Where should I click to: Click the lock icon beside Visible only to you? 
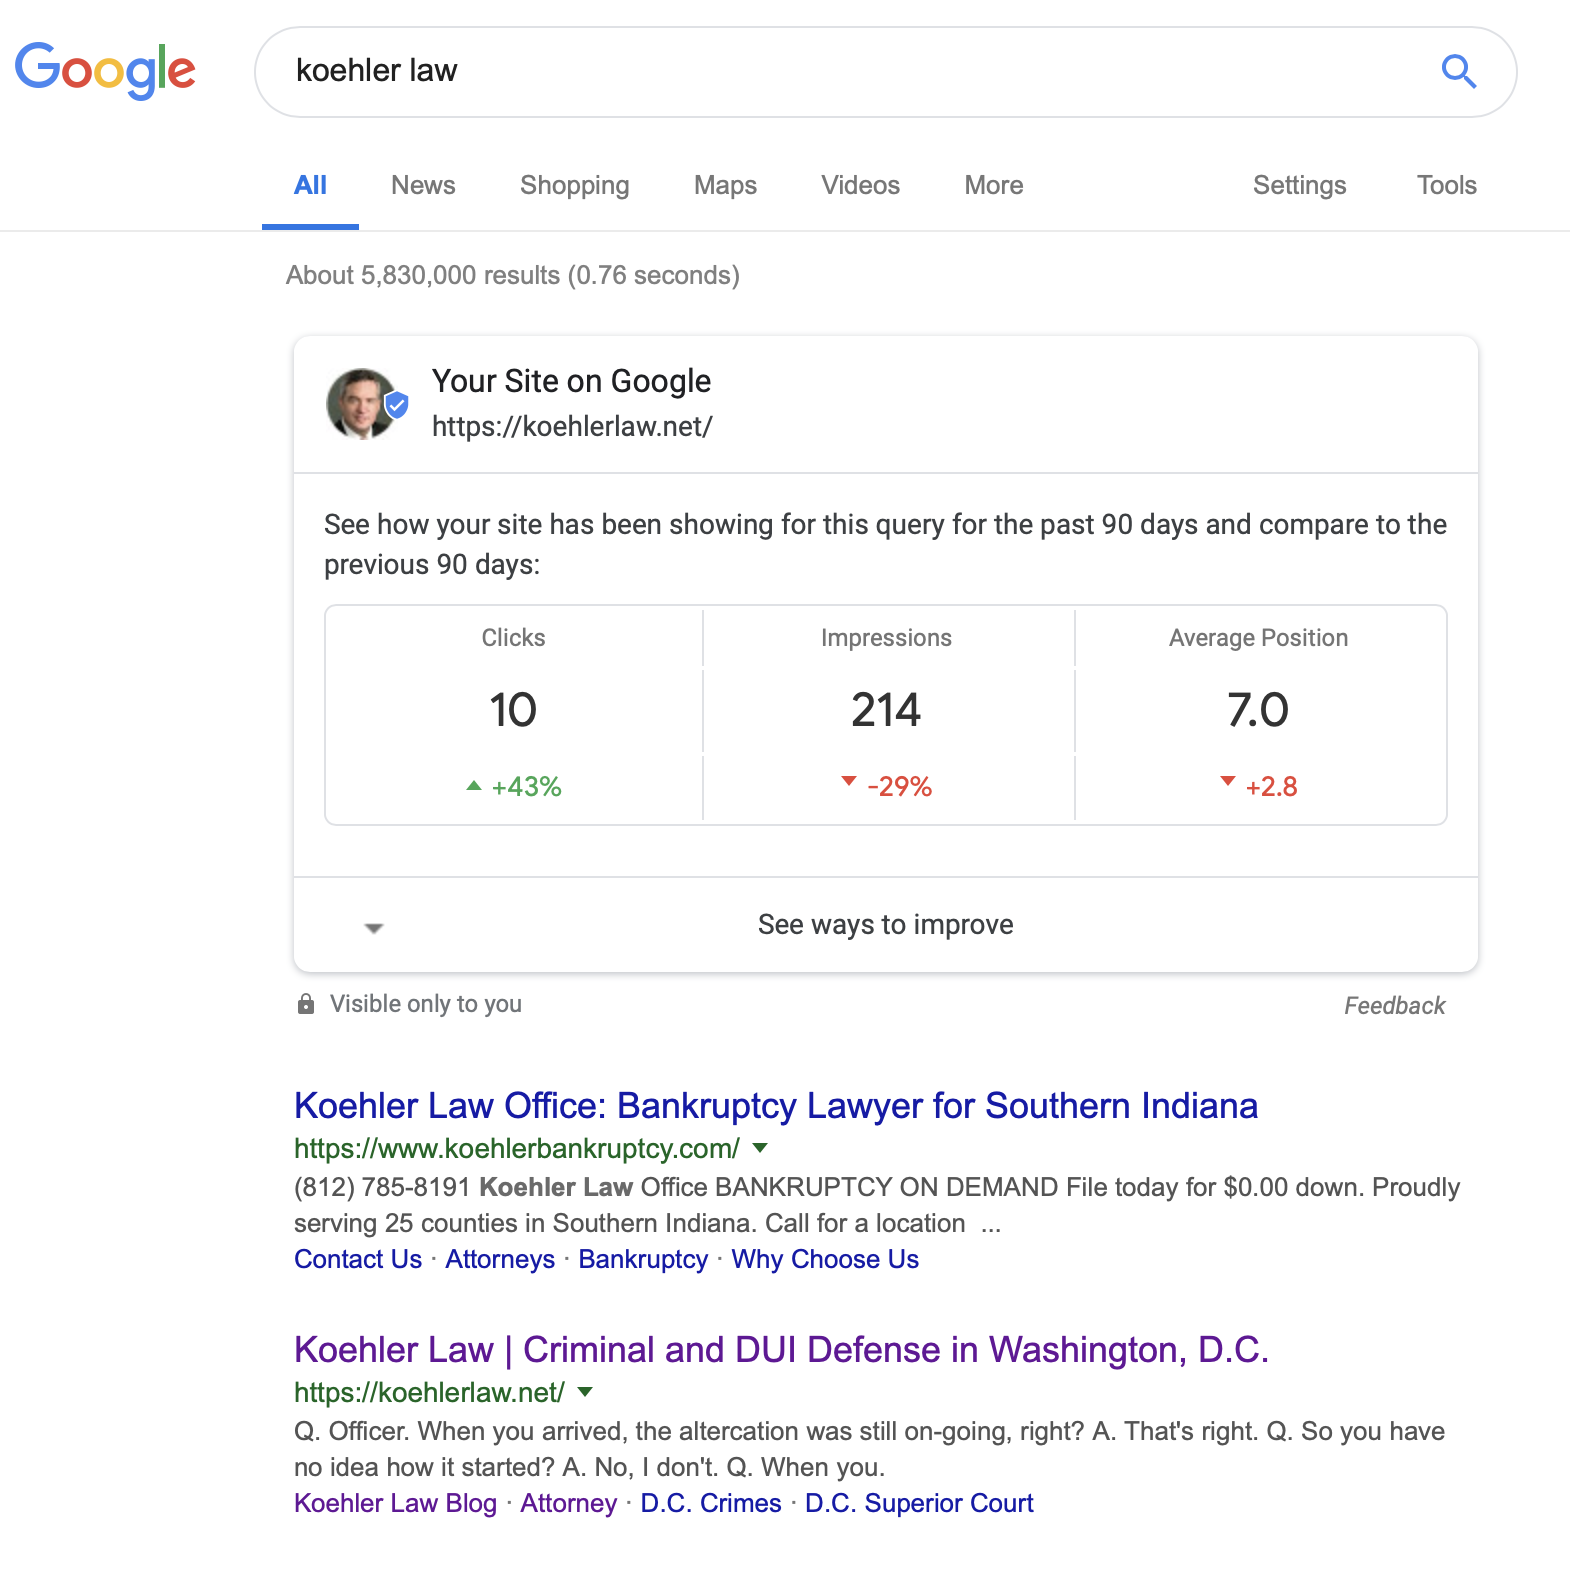click(x=306, y=1003)
